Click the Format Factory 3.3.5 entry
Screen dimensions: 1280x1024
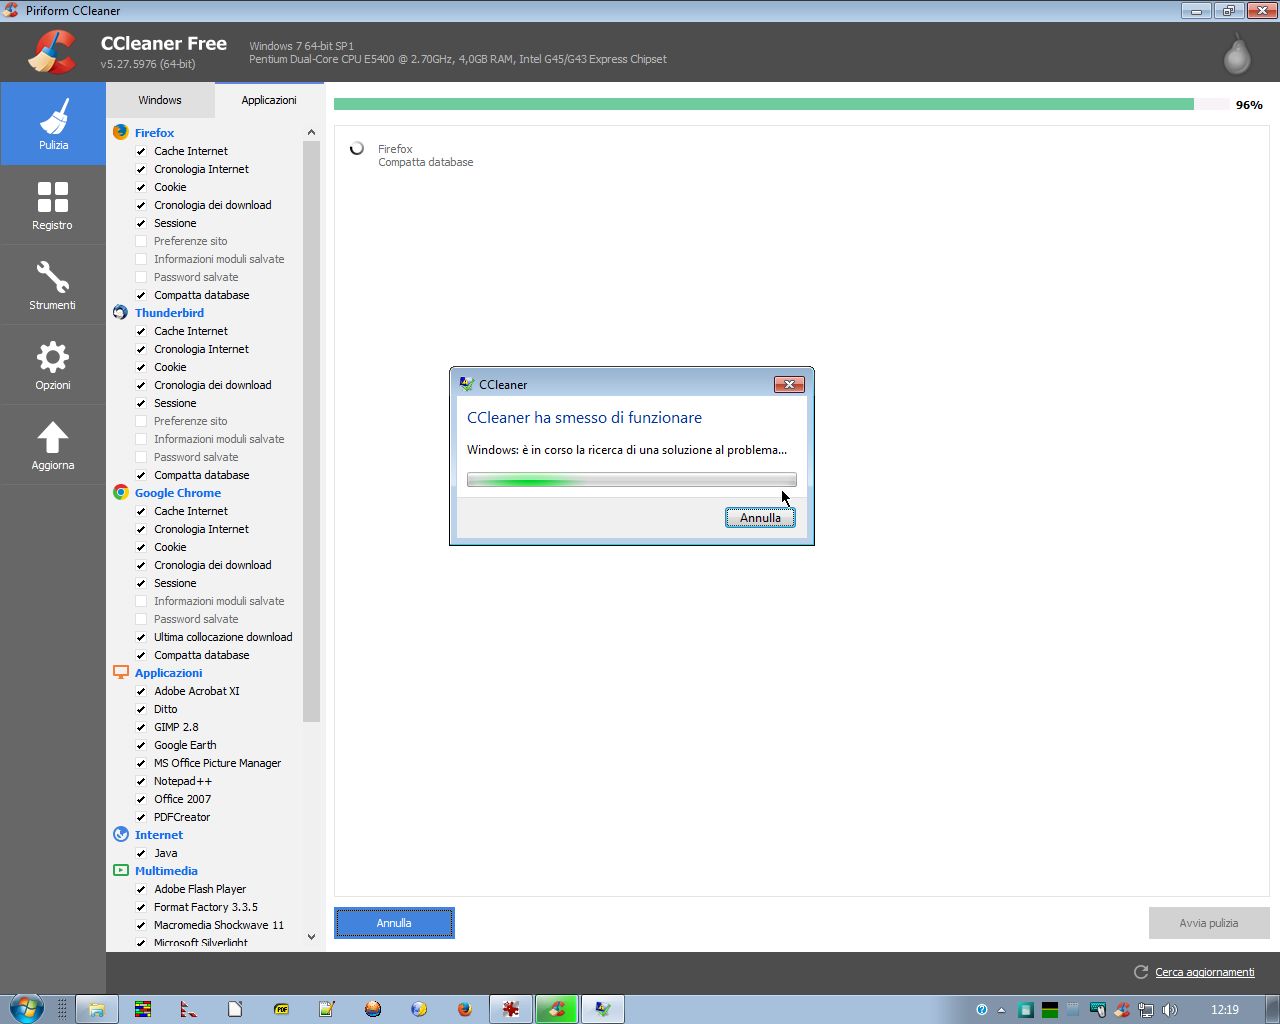click(206, 907)
